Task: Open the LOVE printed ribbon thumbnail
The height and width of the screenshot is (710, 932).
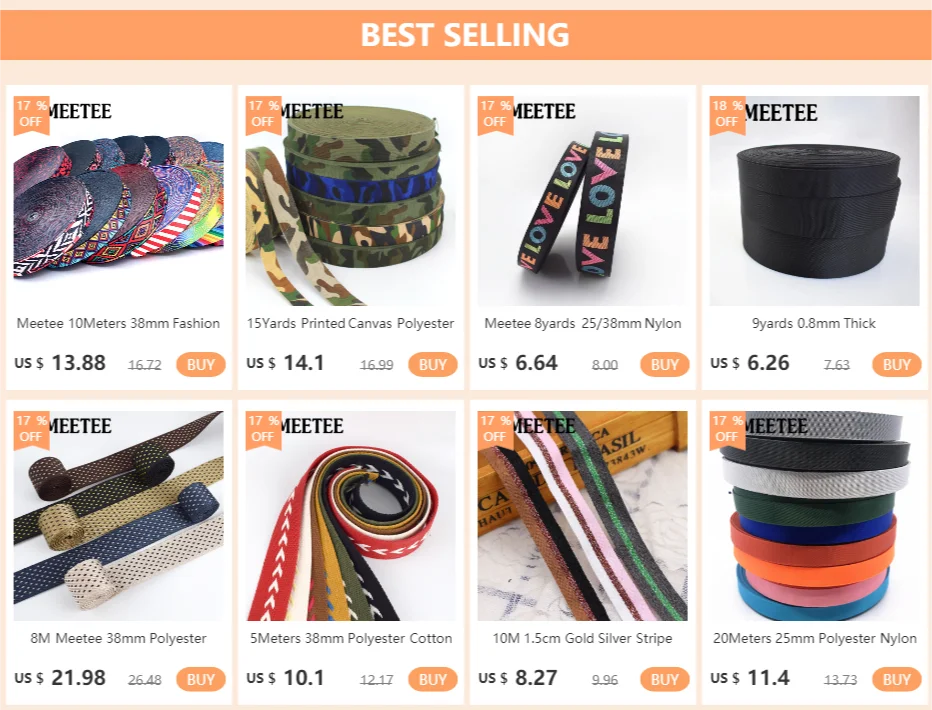Action: pos(582,201)
